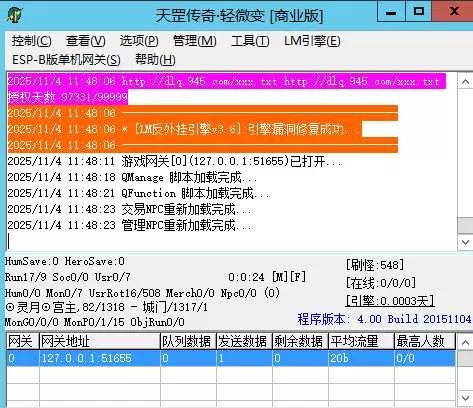This screenshot has width=473, height=408.
Task: Click the QManage 脚本加载完成 log line
Action: pos(132,177)
